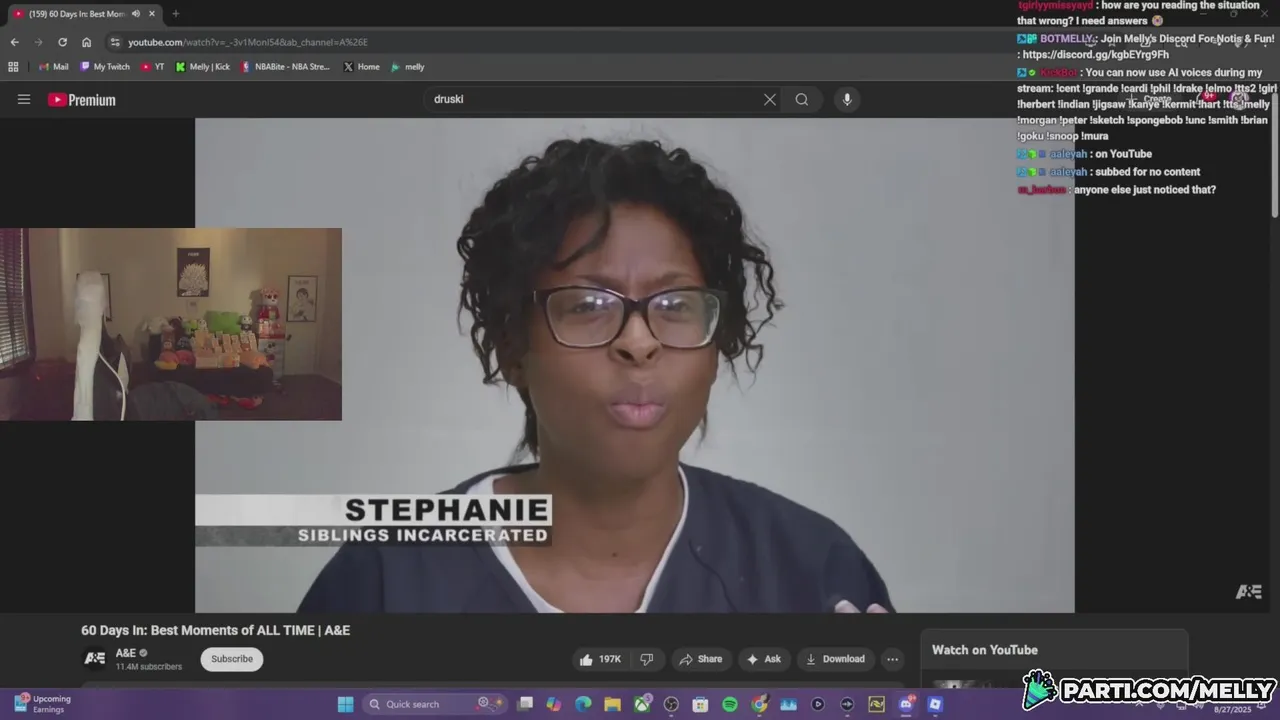Clear the druski search text
The image size is (1280, 720).
click(x=770, y=99)
